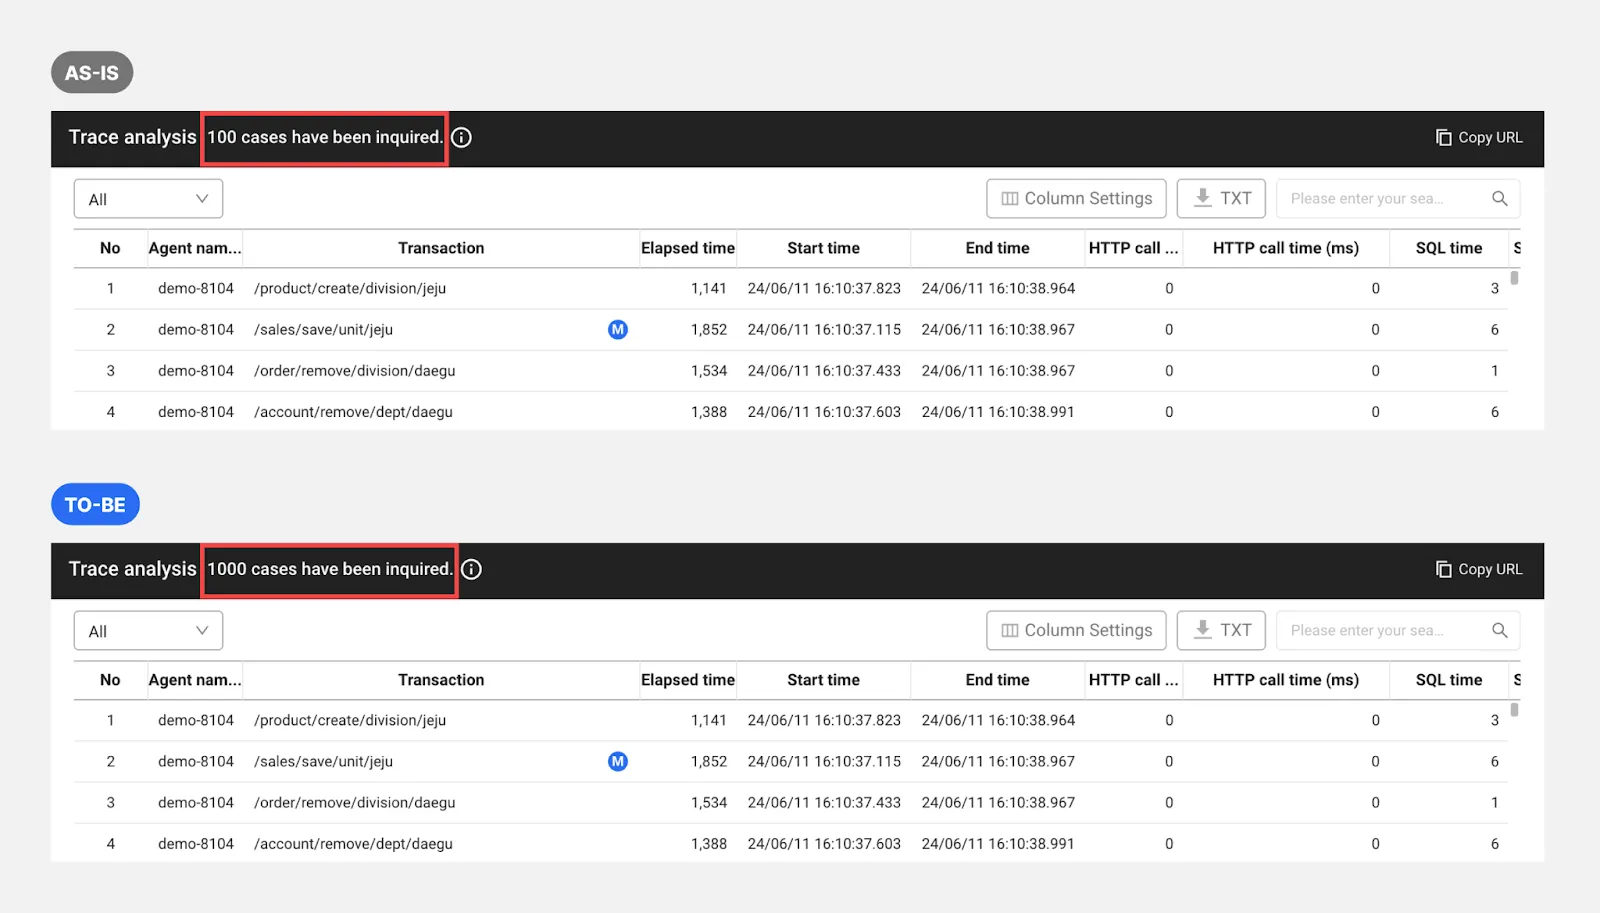Click HTTP call time (ms) header in TO-BE table

pyautogui.click(x=1286, y=680)
